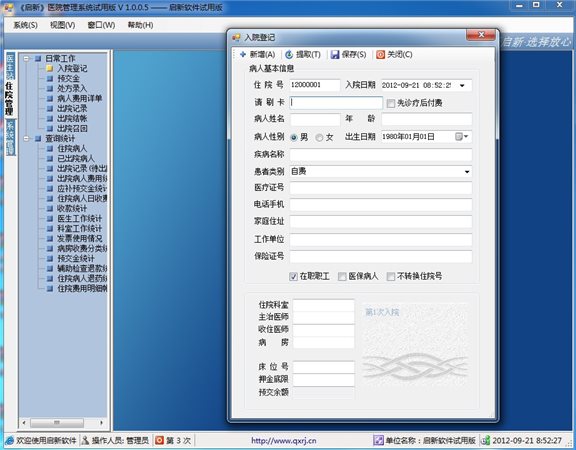
Task: Open the 患者类别 combo box
Action: point(381,171)
